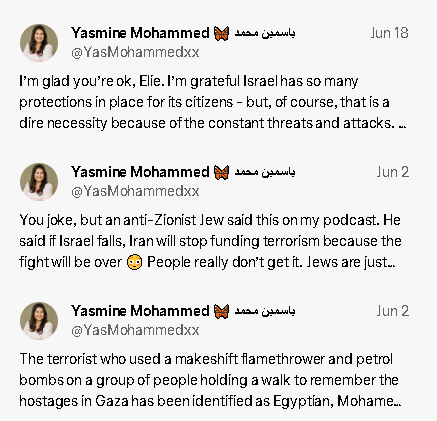Open Yasmine Mohammed name on first tweet
437x421 pixels.
click(x=140, y=33)
